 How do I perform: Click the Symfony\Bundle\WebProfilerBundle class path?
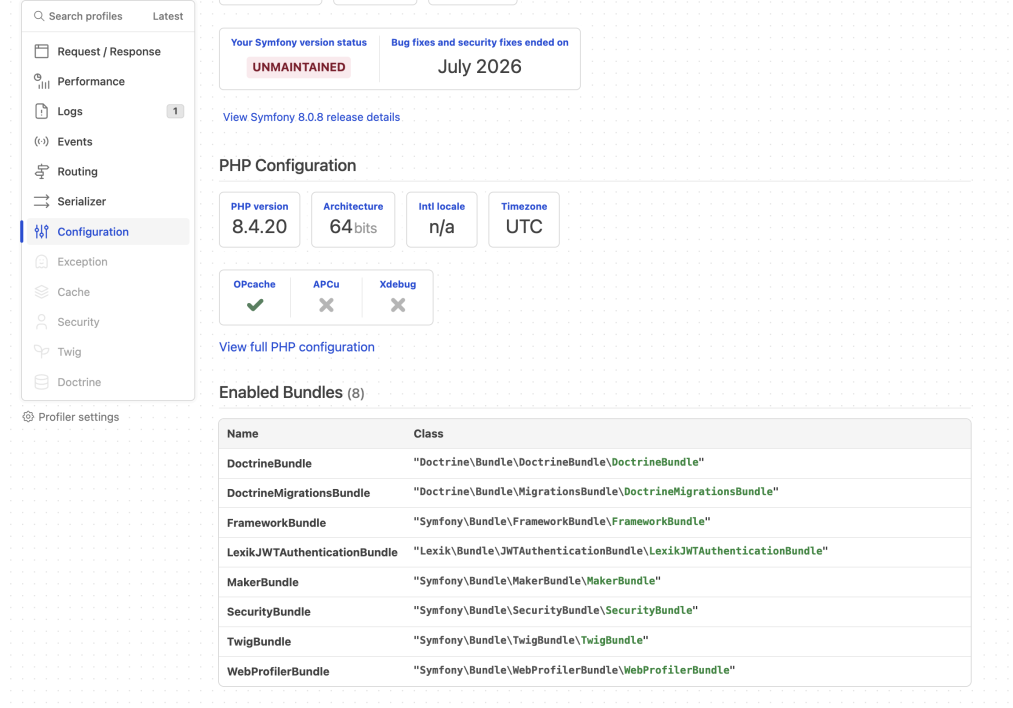(x=574, y=670)
